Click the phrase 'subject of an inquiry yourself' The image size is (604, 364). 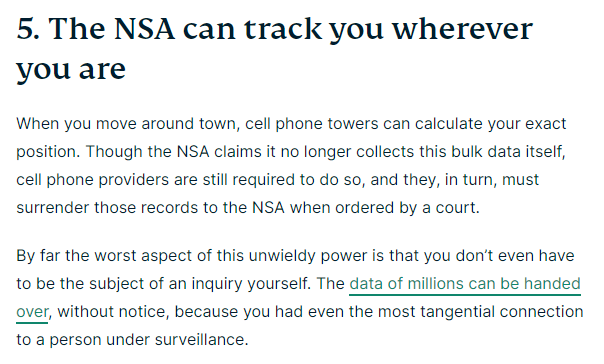point(199,284)
